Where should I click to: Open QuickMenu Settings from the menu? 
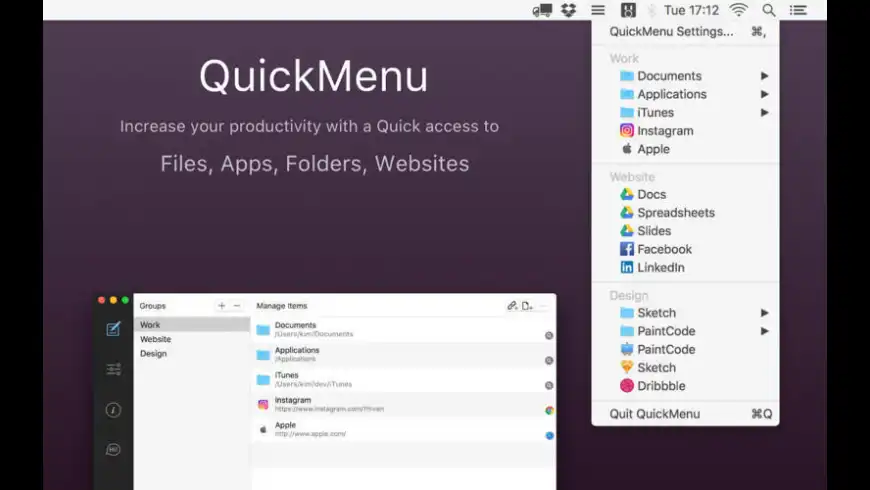click(685, 32)
